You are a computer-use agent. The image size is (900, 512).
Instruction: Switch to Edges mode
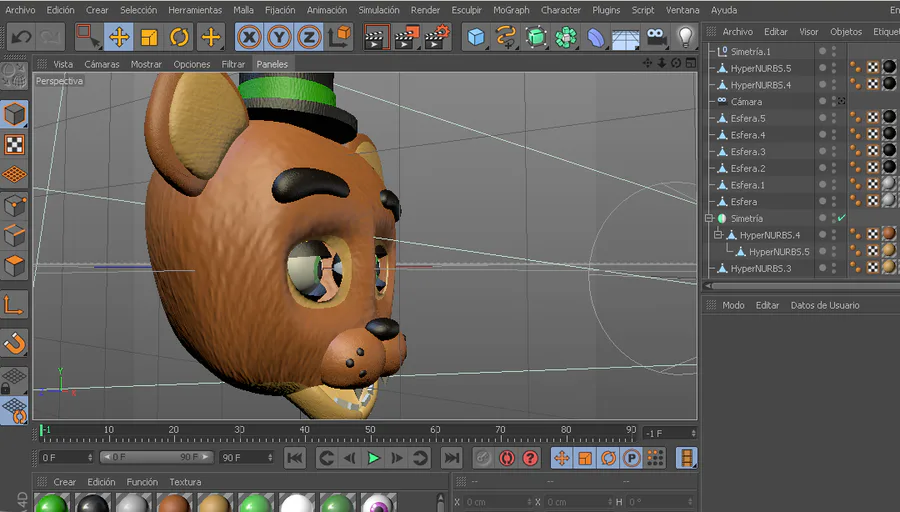pos(14,235)
